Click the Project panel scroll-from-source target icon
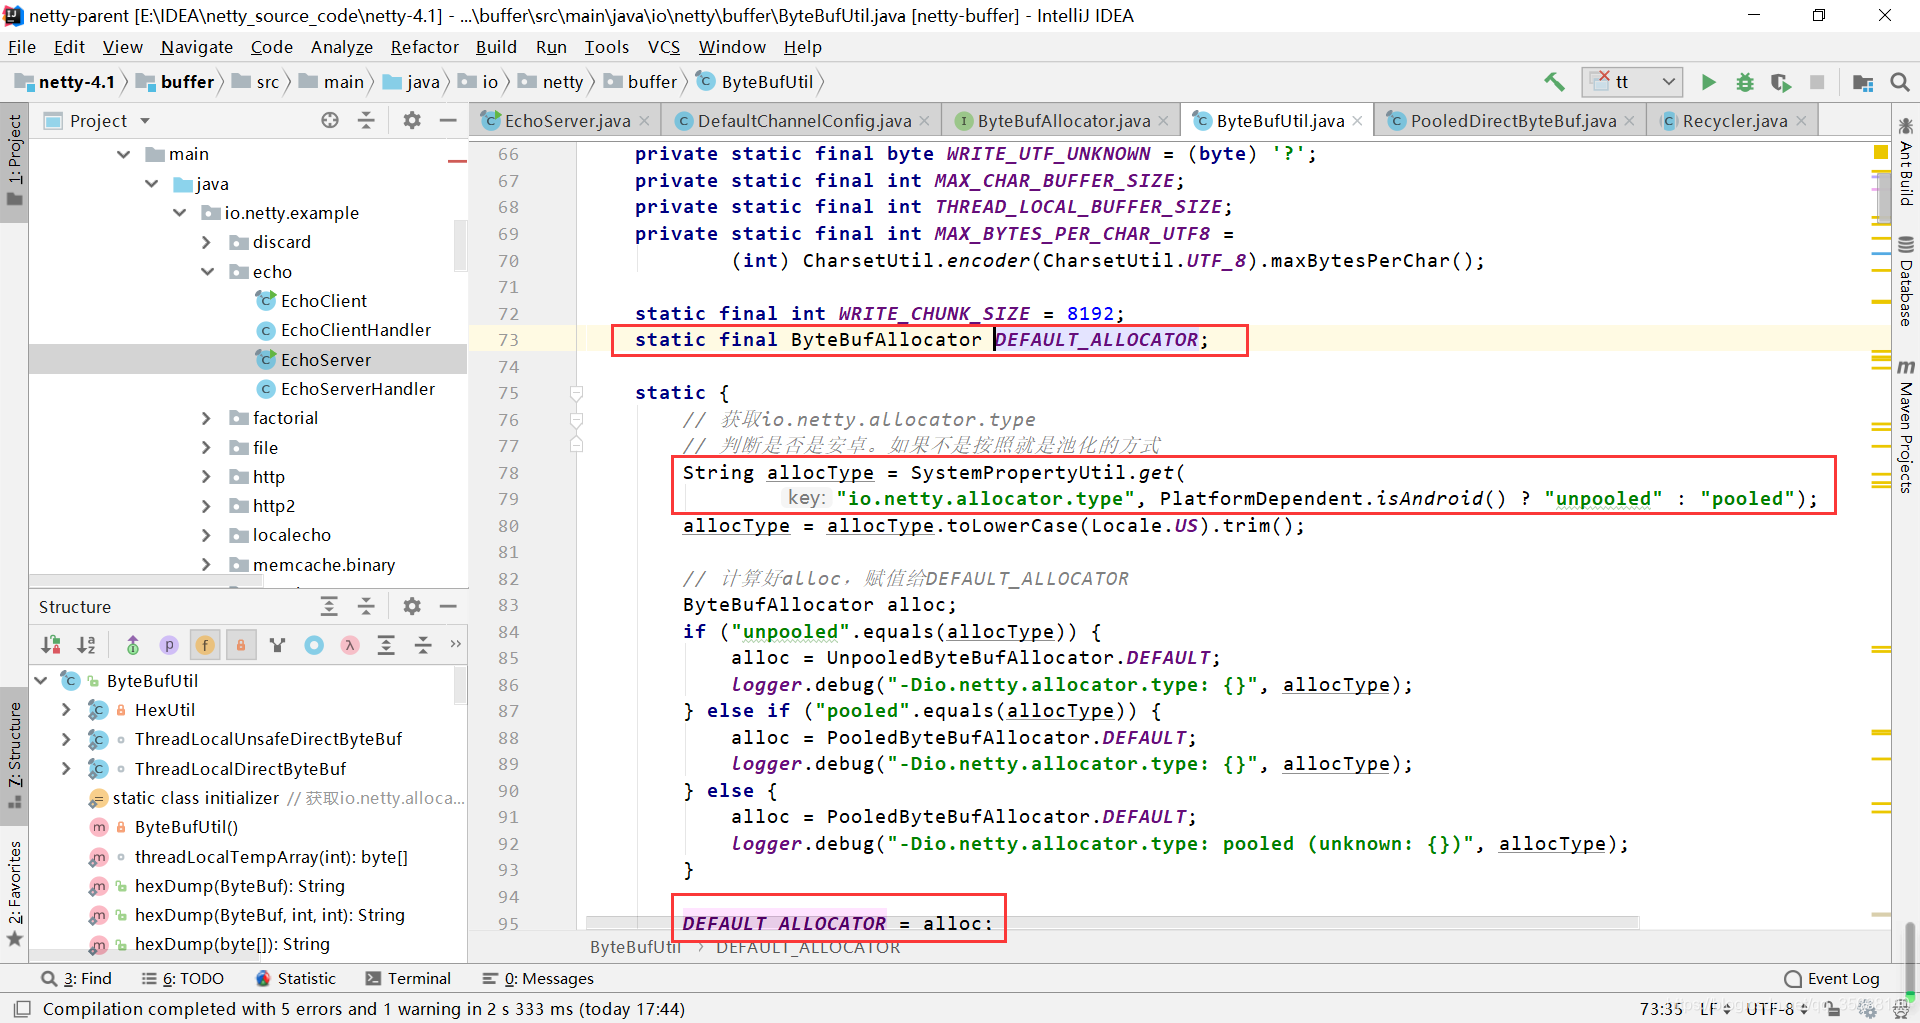The width and height of the screenshot is (1920, 1023). pyautogui.click(x=330, y=120)
